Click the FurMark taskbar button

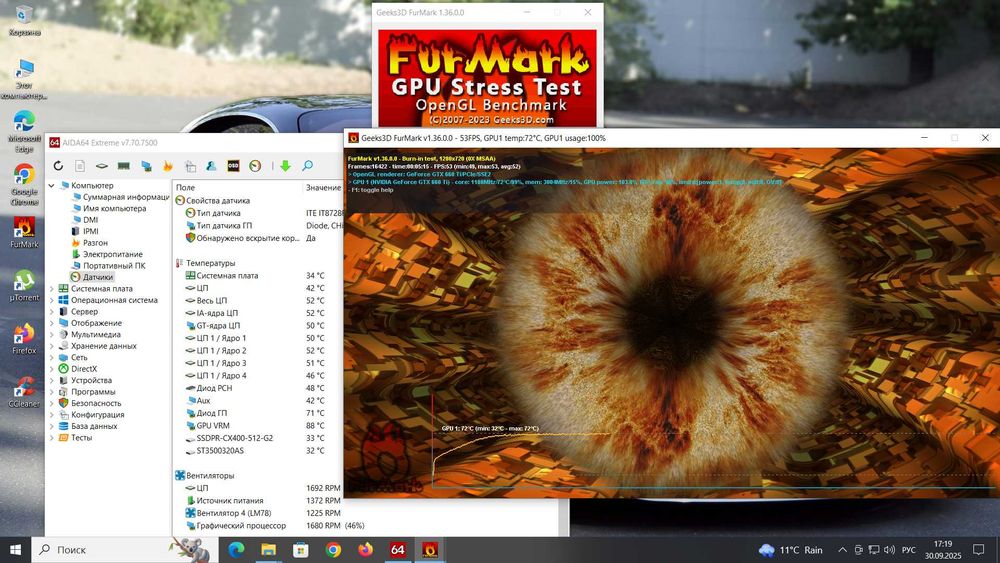click(430, 550)
